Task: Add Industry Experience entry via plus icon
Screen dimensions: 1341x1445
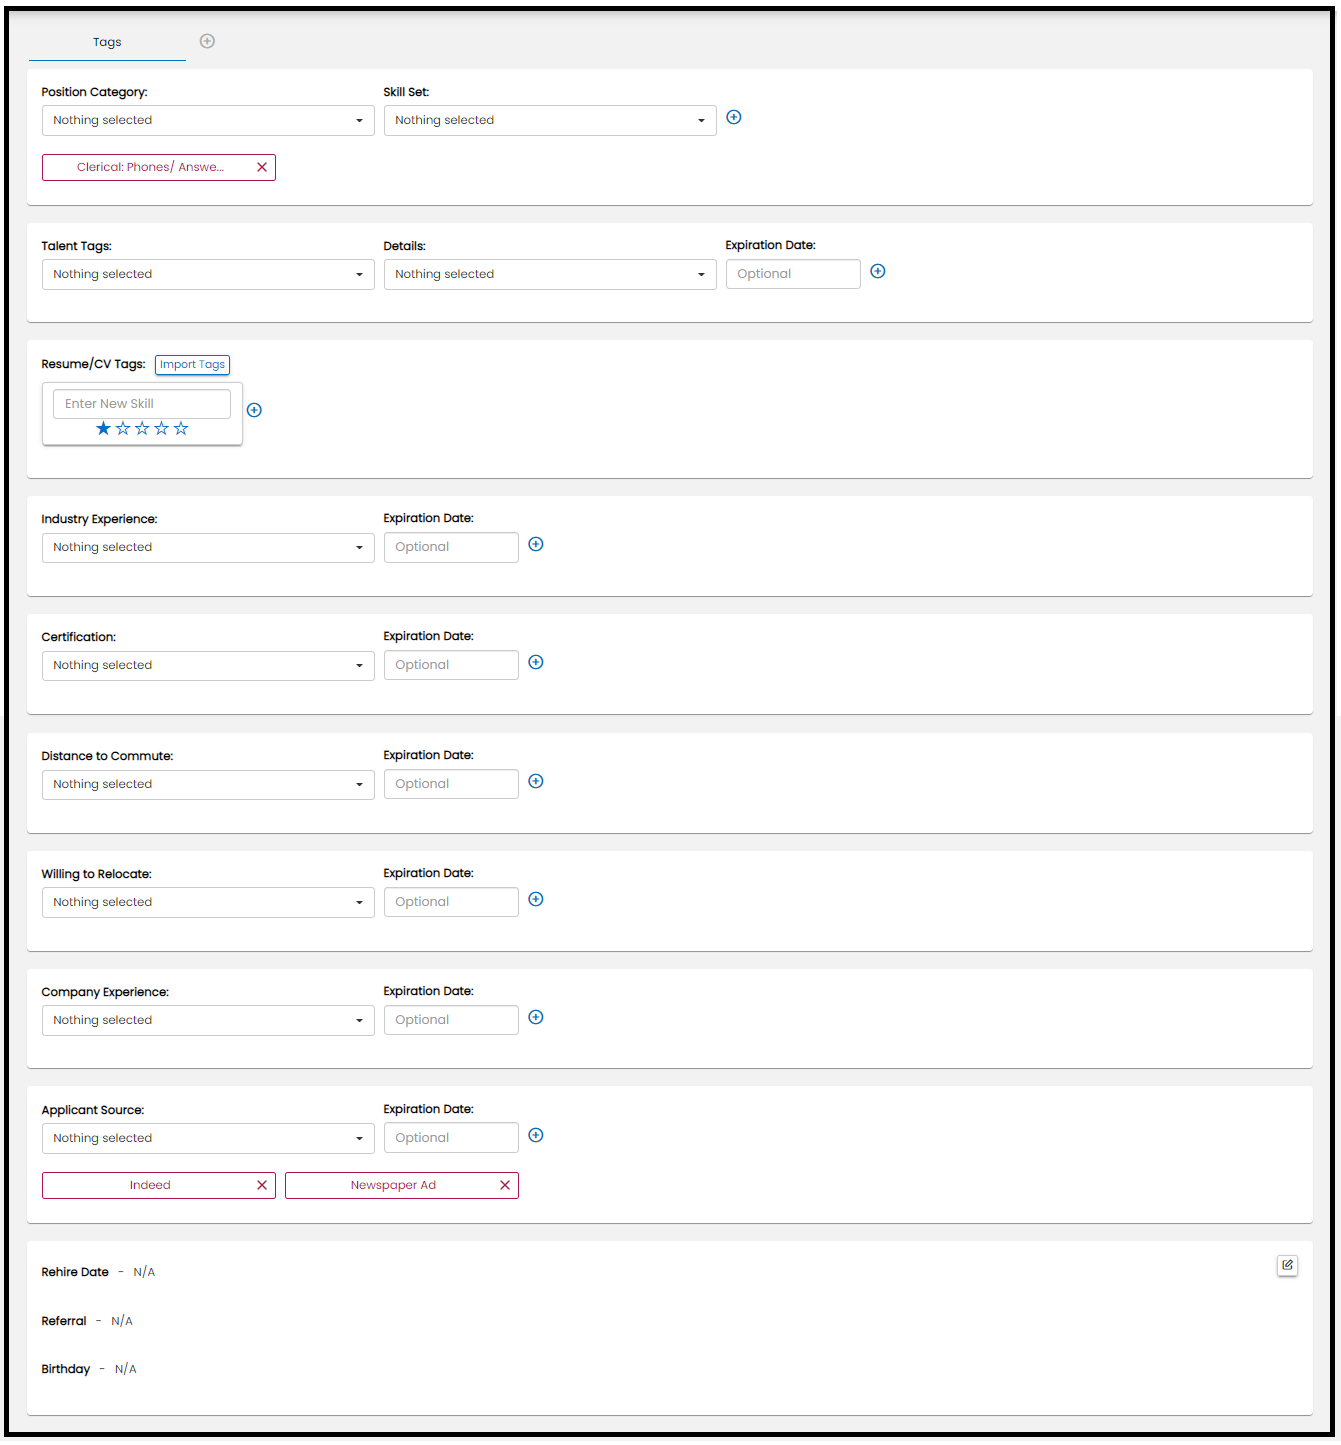Action: click(535, 545)
